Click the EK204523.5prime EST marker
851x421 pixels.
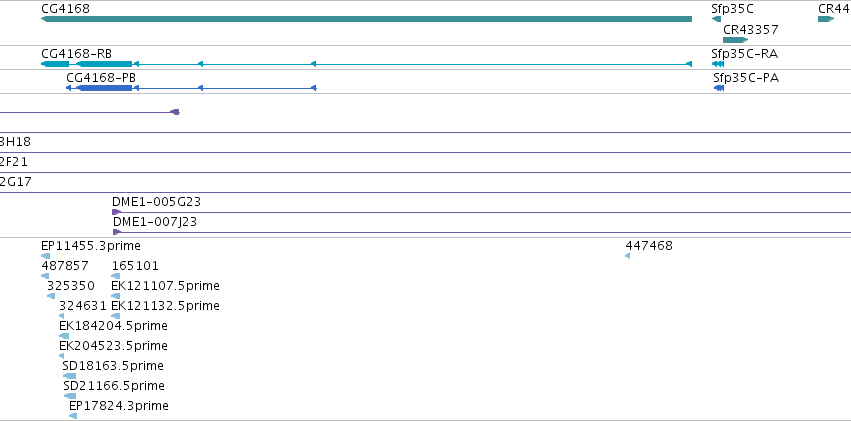[x=61, y=356]
